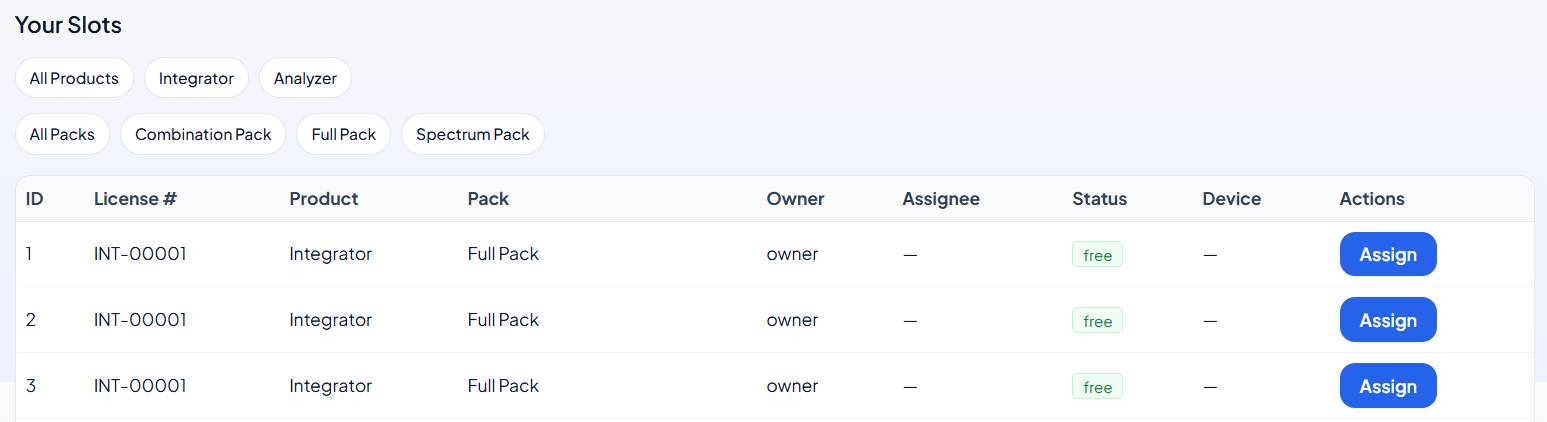Screen dimensions: 1547x422
Task: Filter by Spectrum Pack
Action: 473,134
